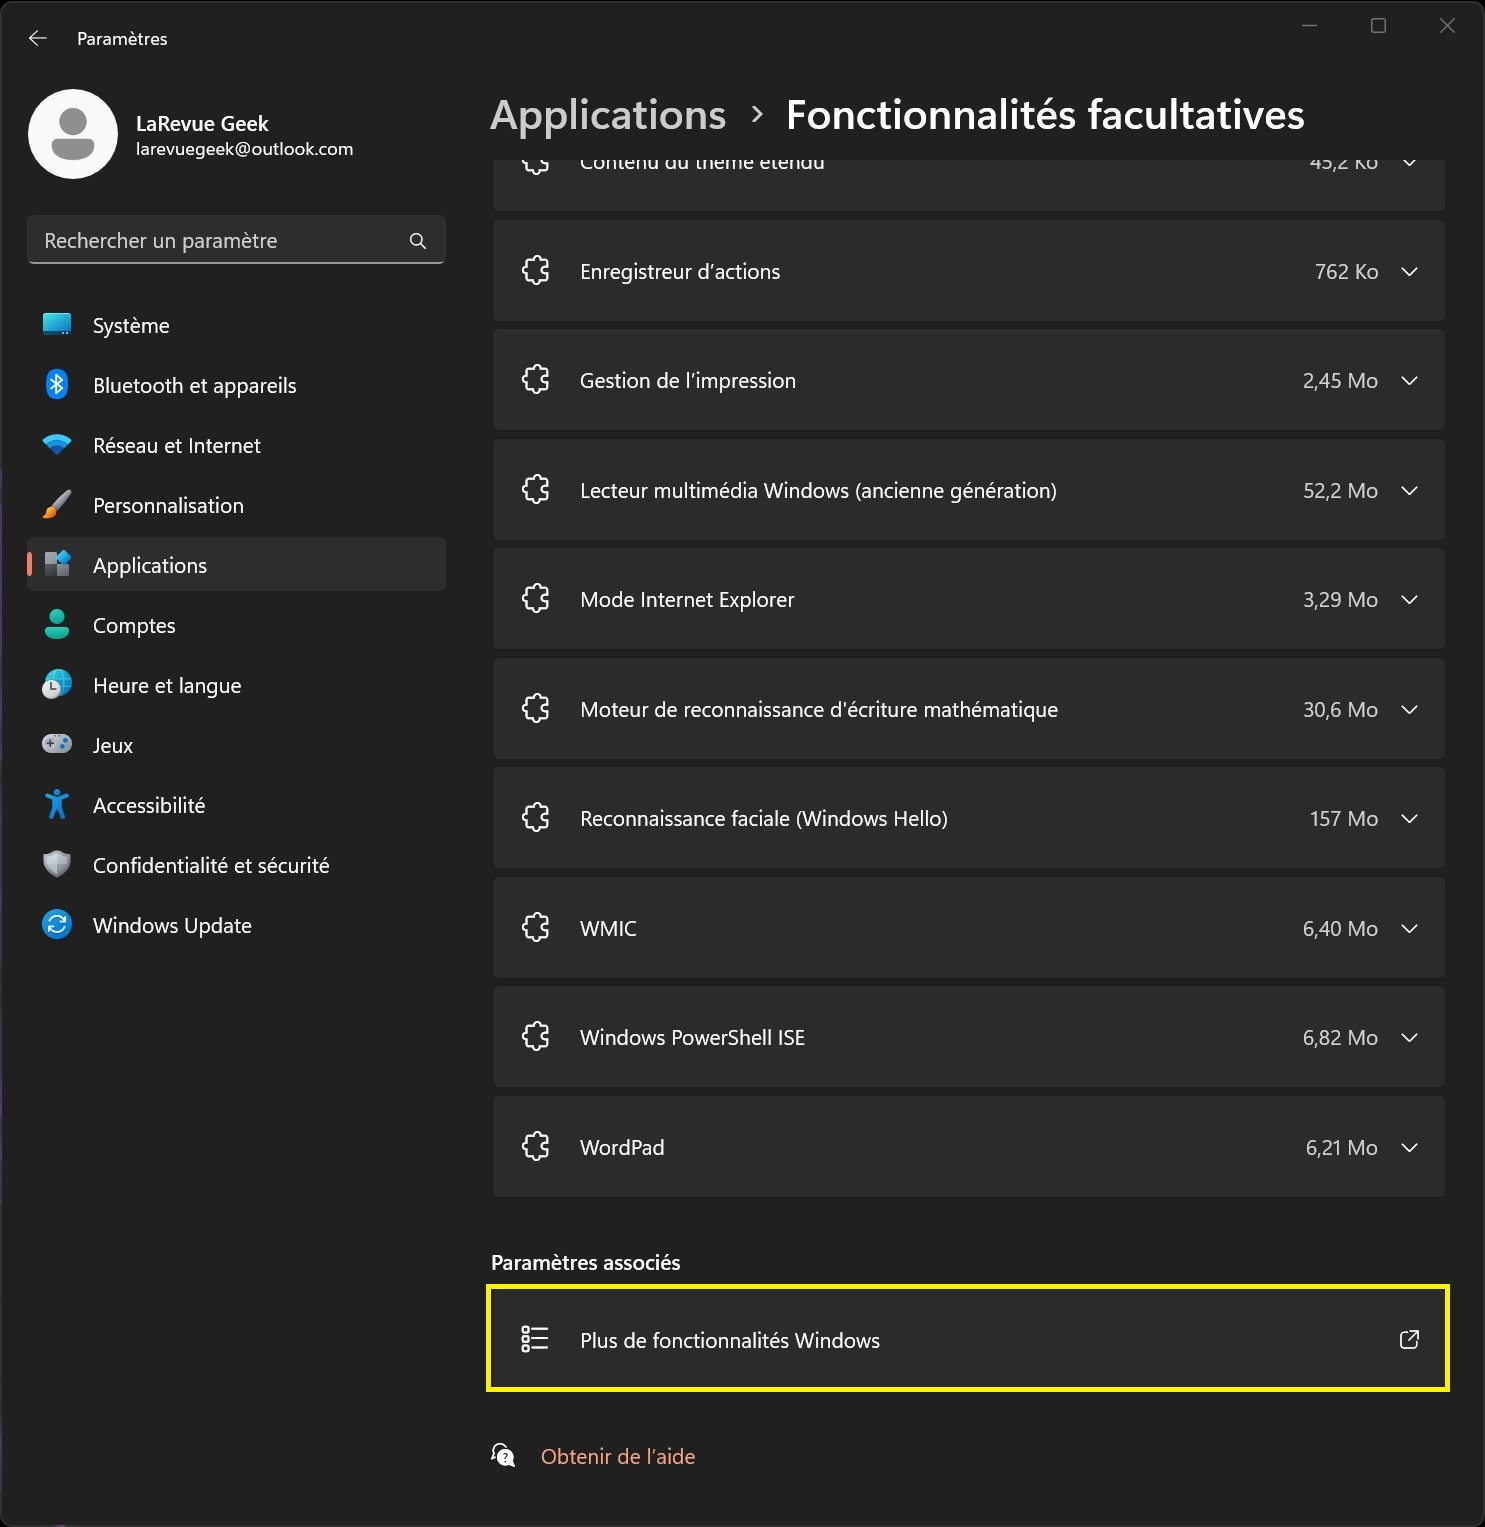Screen dimensions: 1485x1527
Task: Click the Obtenir de l'aide link
Action: point(617,1457)
